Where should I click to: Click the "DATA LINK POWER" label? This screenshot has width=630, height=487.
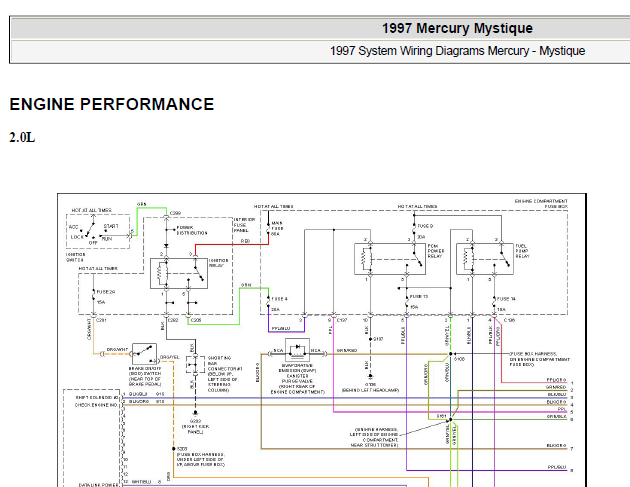pyautogui.click(x=98, y=485)
